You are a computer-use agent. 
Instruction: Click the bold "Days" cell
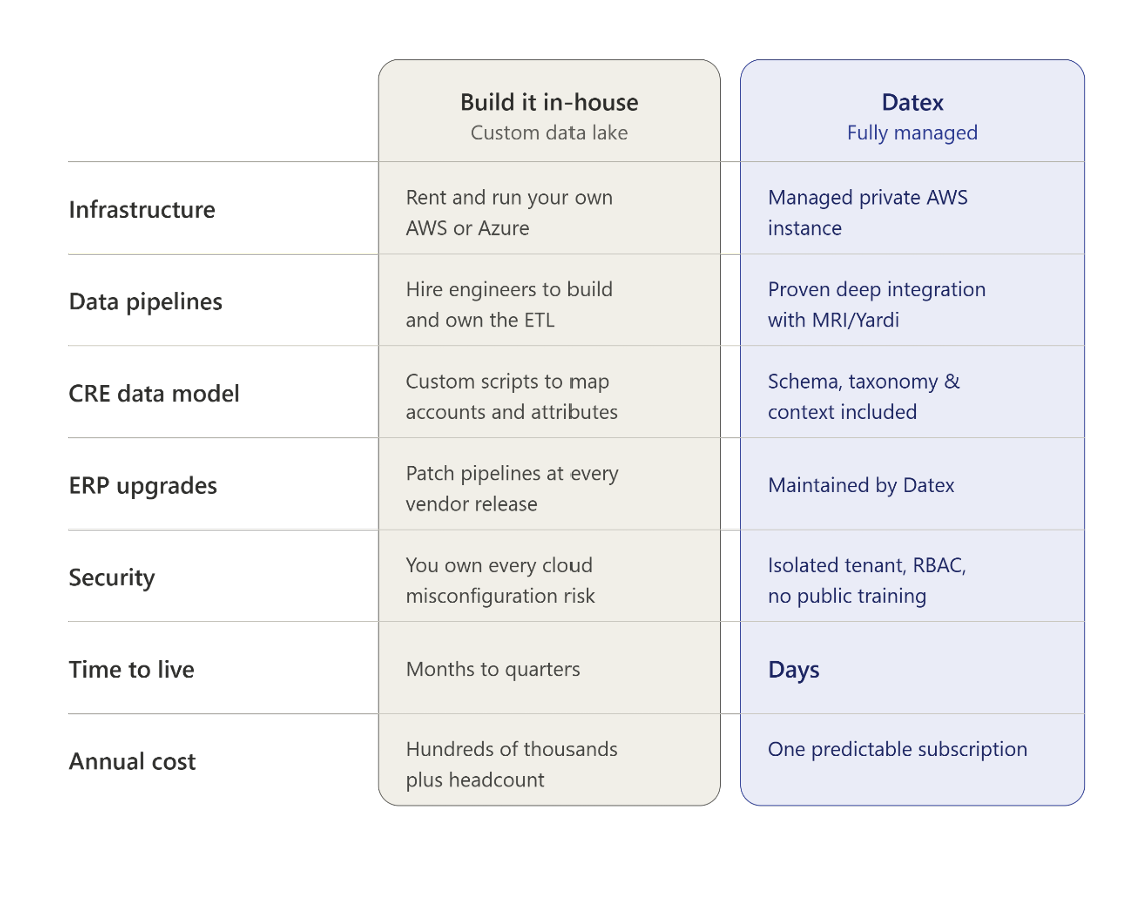tap(794, 669)
